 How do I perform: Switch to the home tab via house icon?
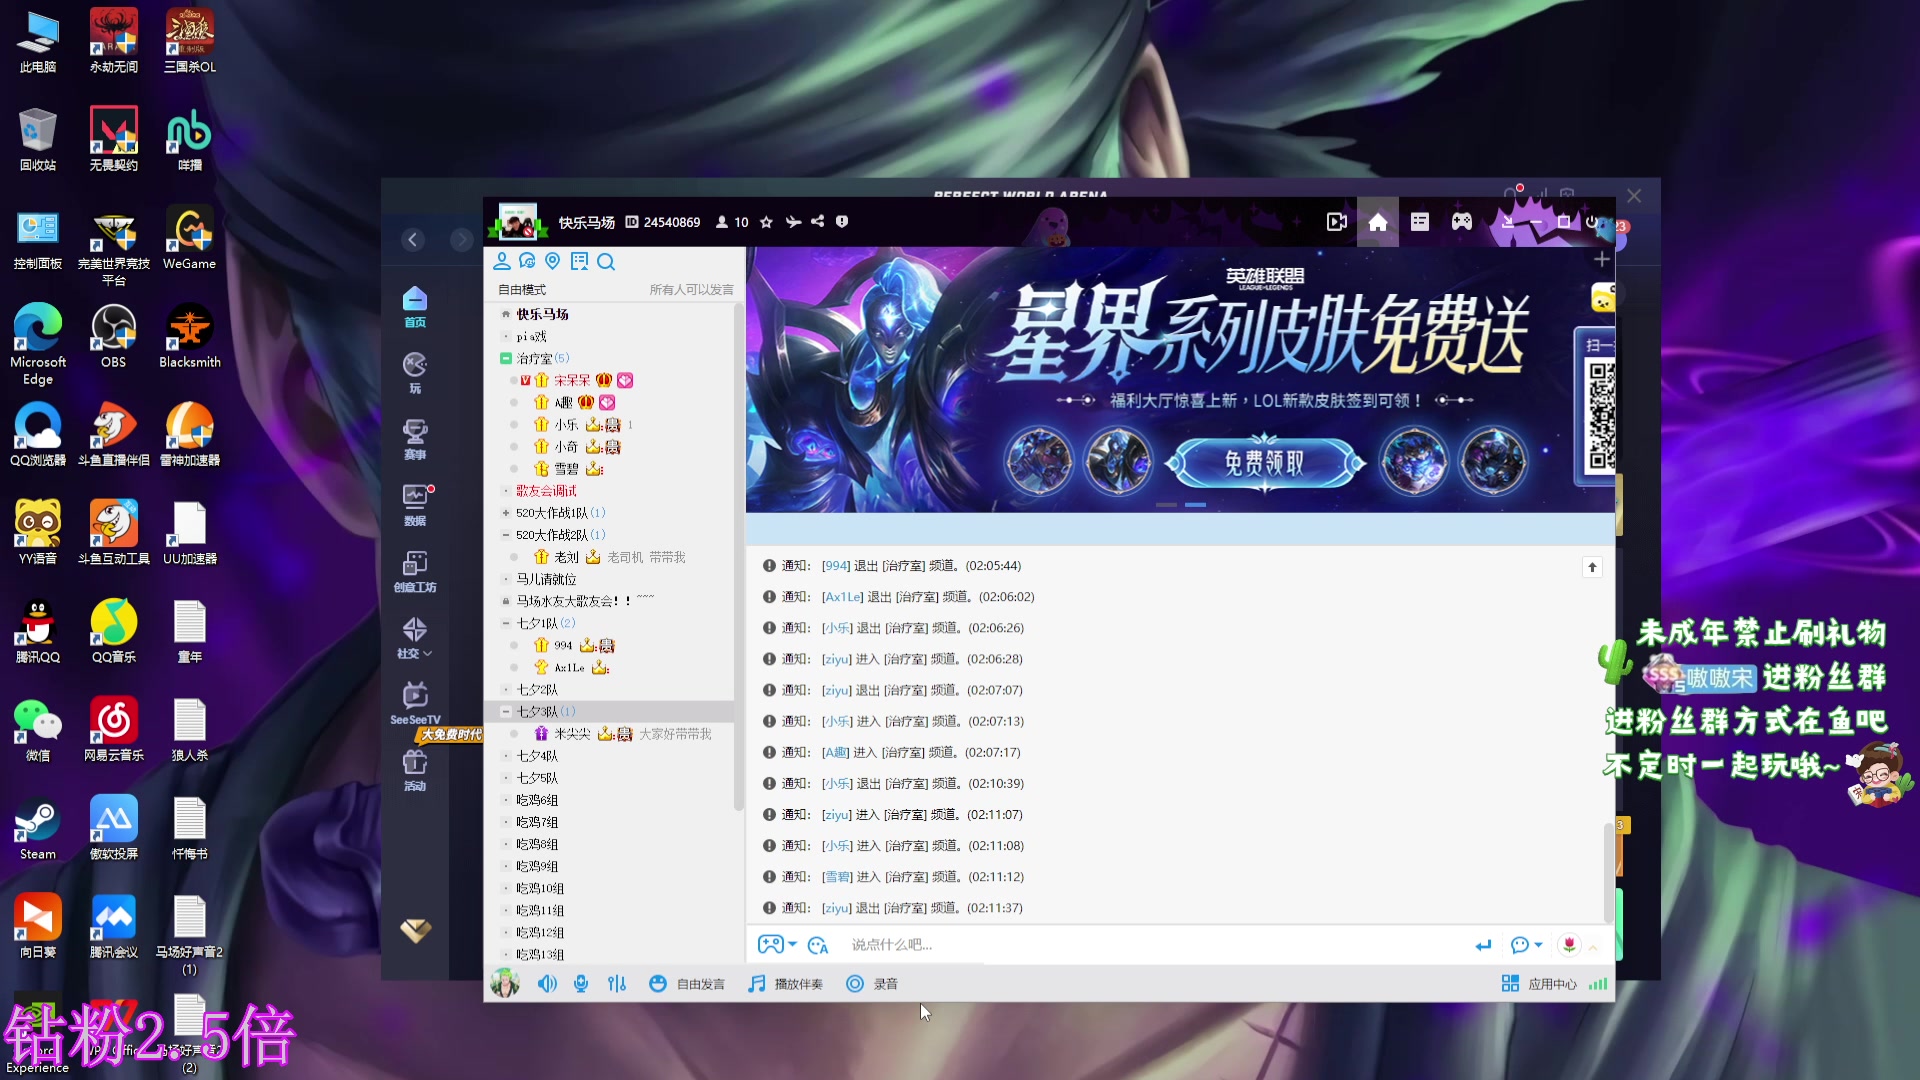pyautogui.click(x=1377, y=222)
